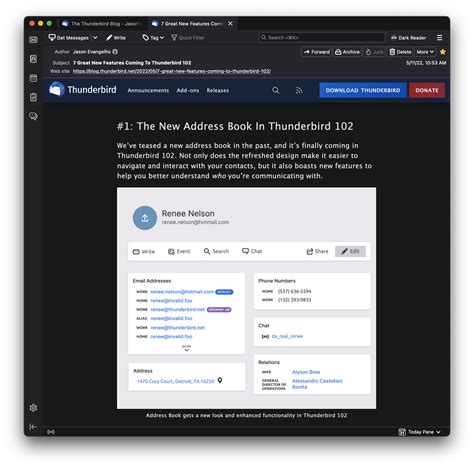Toggle Quick Filter
Image resolution: width=474 pixels, height=468 pixels.
pos(188,38)
